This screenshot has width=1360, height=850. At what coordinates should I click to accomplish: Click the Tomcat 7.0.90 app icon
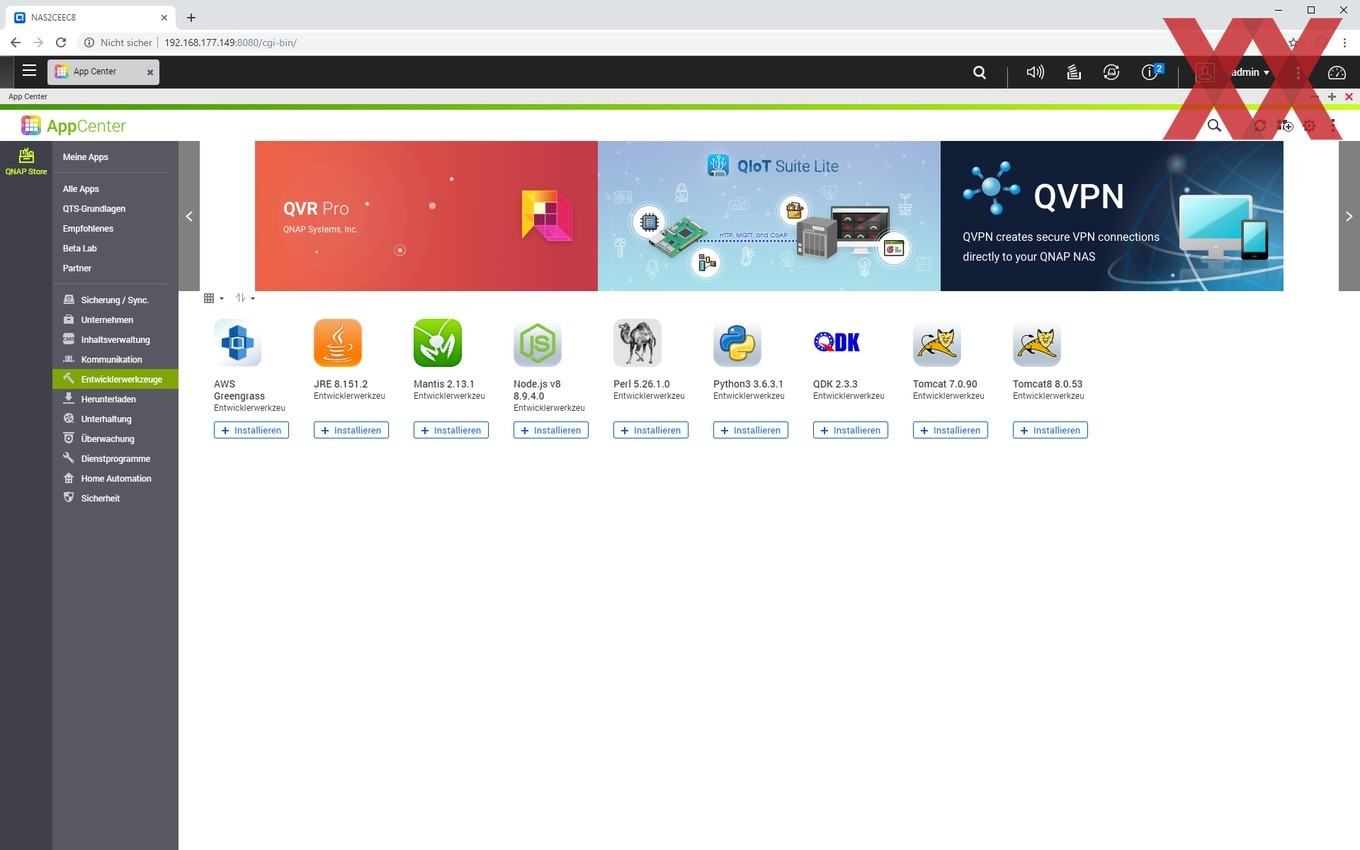(x=938, y=343)
